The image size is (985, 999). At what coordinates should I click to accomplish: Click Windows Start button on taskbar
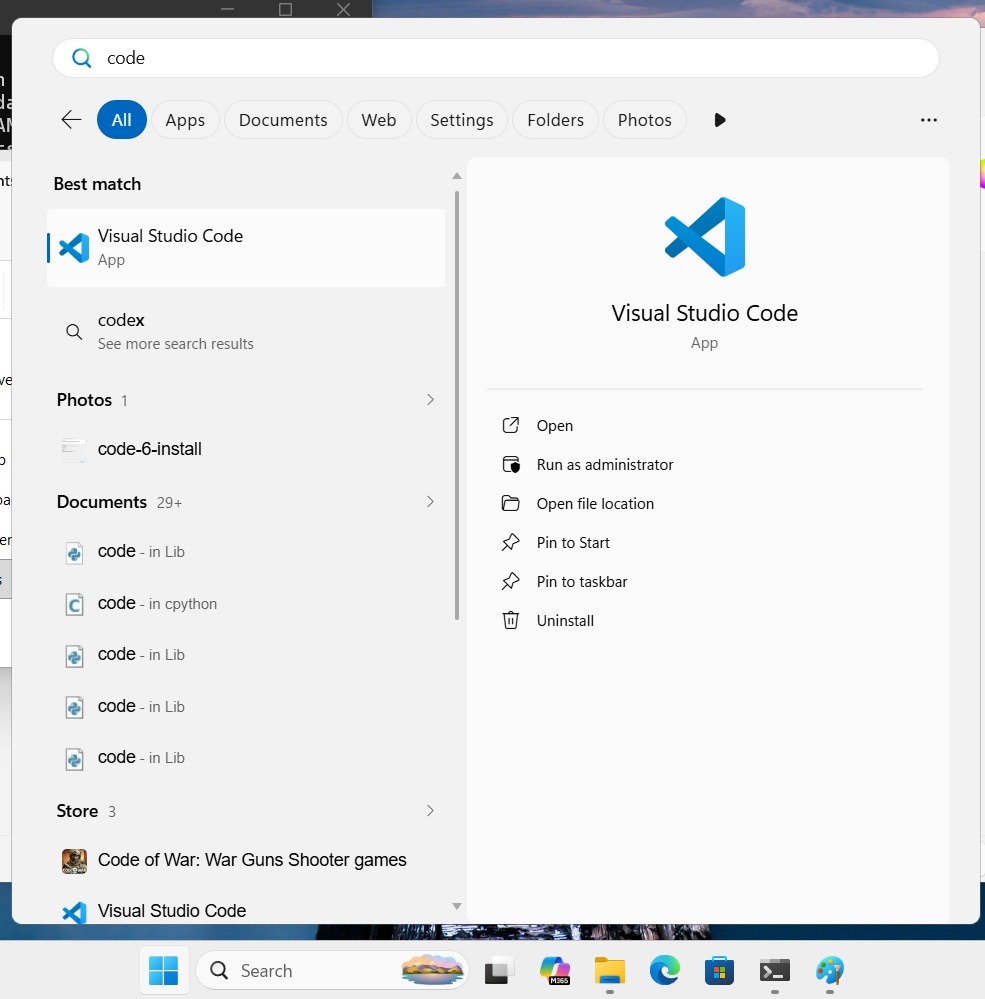pyautogui.click(x=164, y=970)
